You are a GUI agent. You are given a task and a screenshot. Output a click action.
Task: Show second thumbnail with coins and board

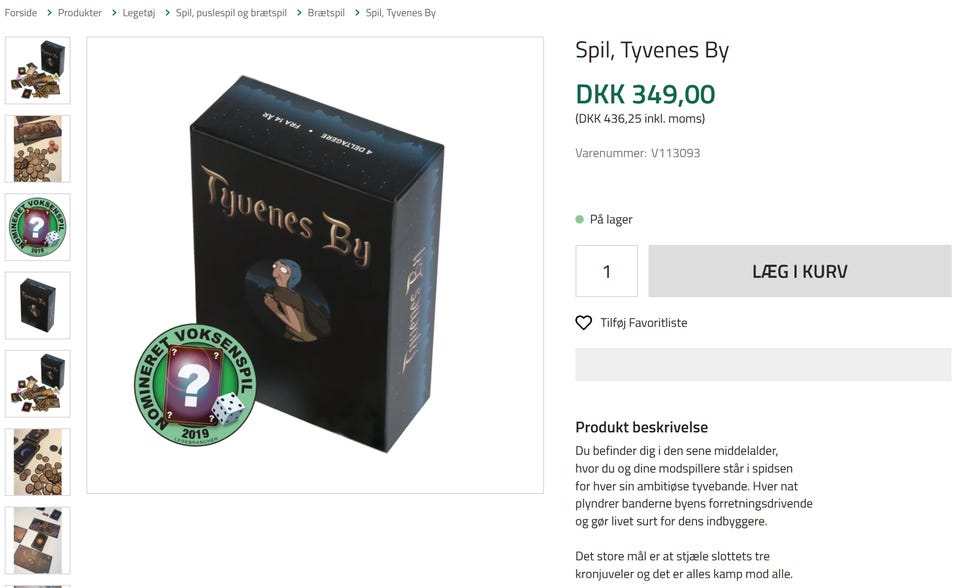click(x=38, y=149)
